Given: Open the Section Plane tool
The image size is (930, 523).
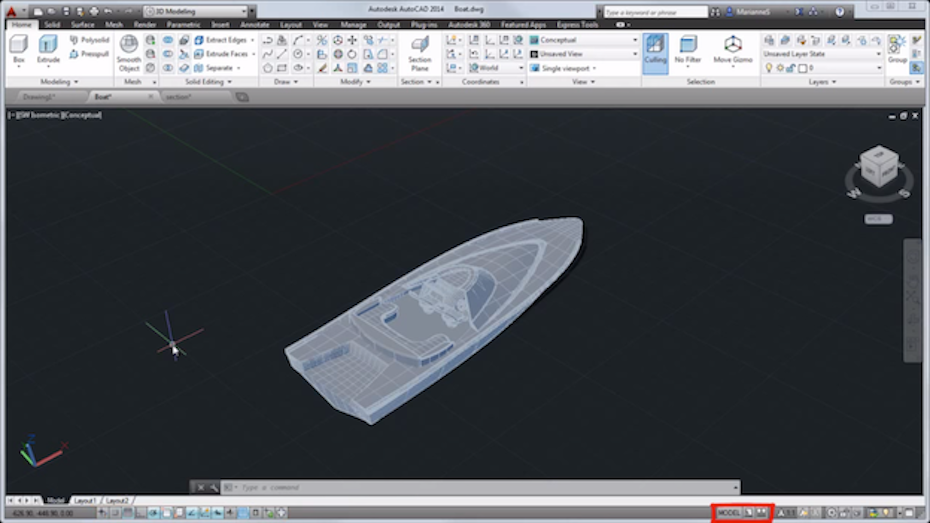Looking at the screenshot, I should pyautogui.click(x=420, y=50).
